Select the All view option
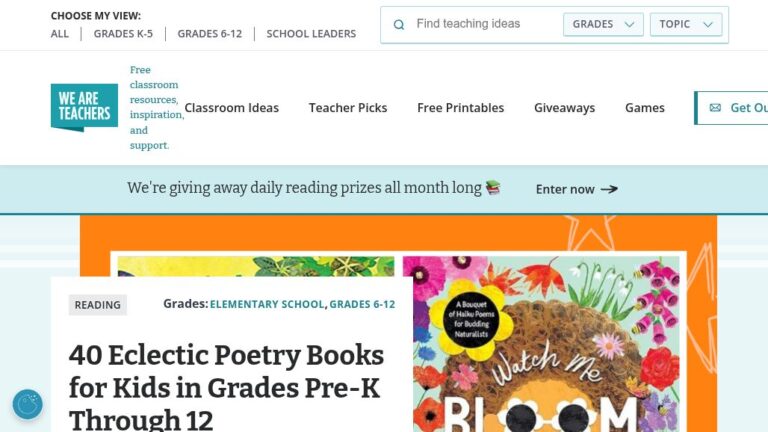 (x=60, y=34)
